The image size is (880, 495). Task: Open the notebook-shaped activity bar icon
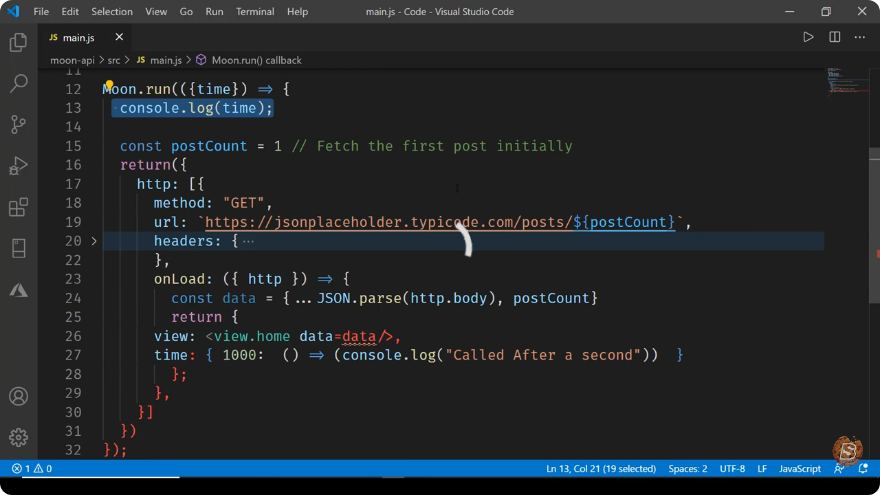click(18, 248)
